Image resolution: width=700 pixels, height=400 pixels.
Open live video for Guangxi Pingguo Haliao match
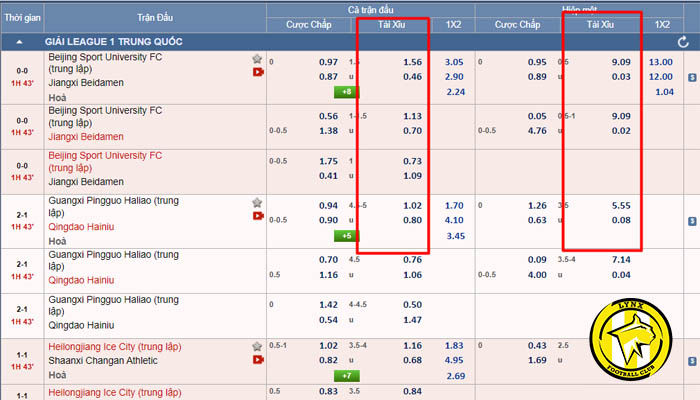[258, 216]
